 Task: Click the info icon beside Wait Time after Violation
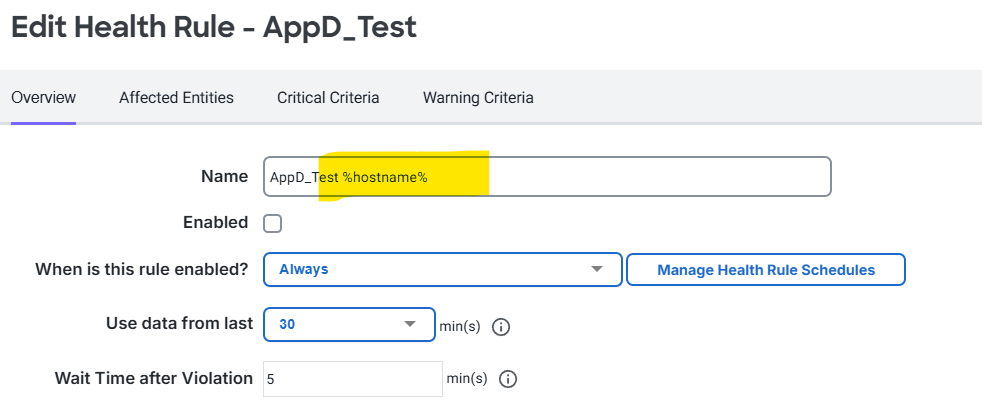[507, 379]
